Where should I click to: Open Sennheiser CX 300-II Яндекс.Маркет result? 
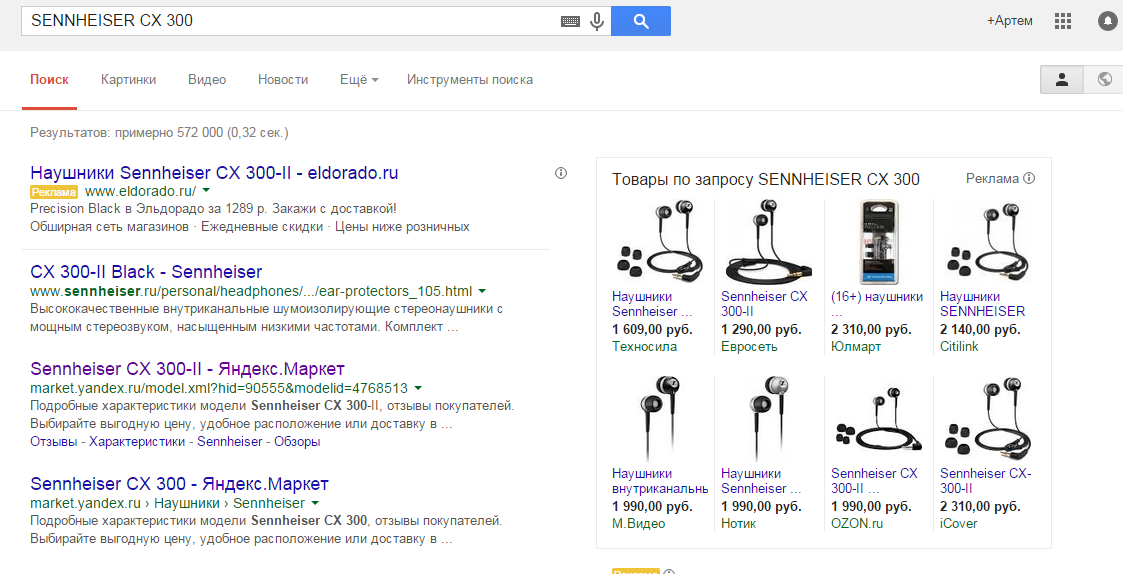(x=188, y=369)
